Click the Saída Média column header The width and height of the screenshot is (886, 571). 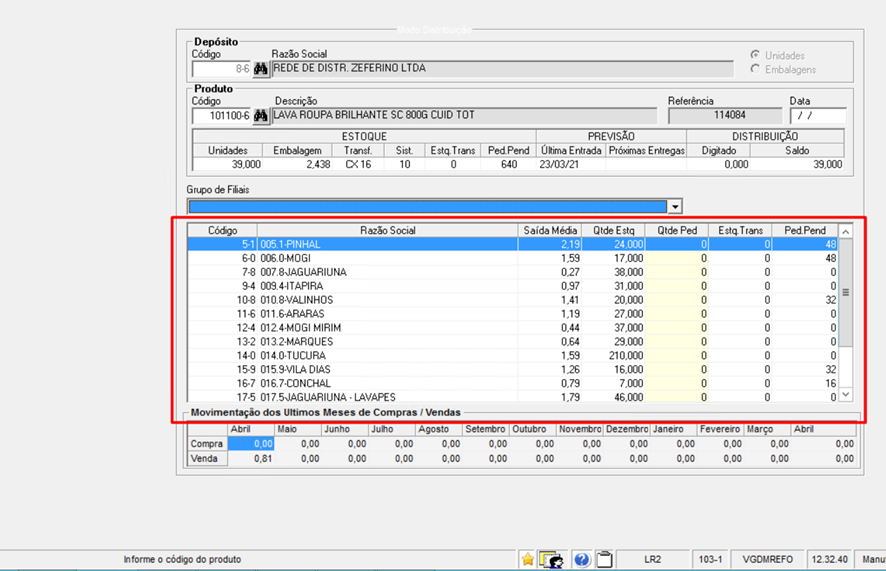click(x=550, y=230)
